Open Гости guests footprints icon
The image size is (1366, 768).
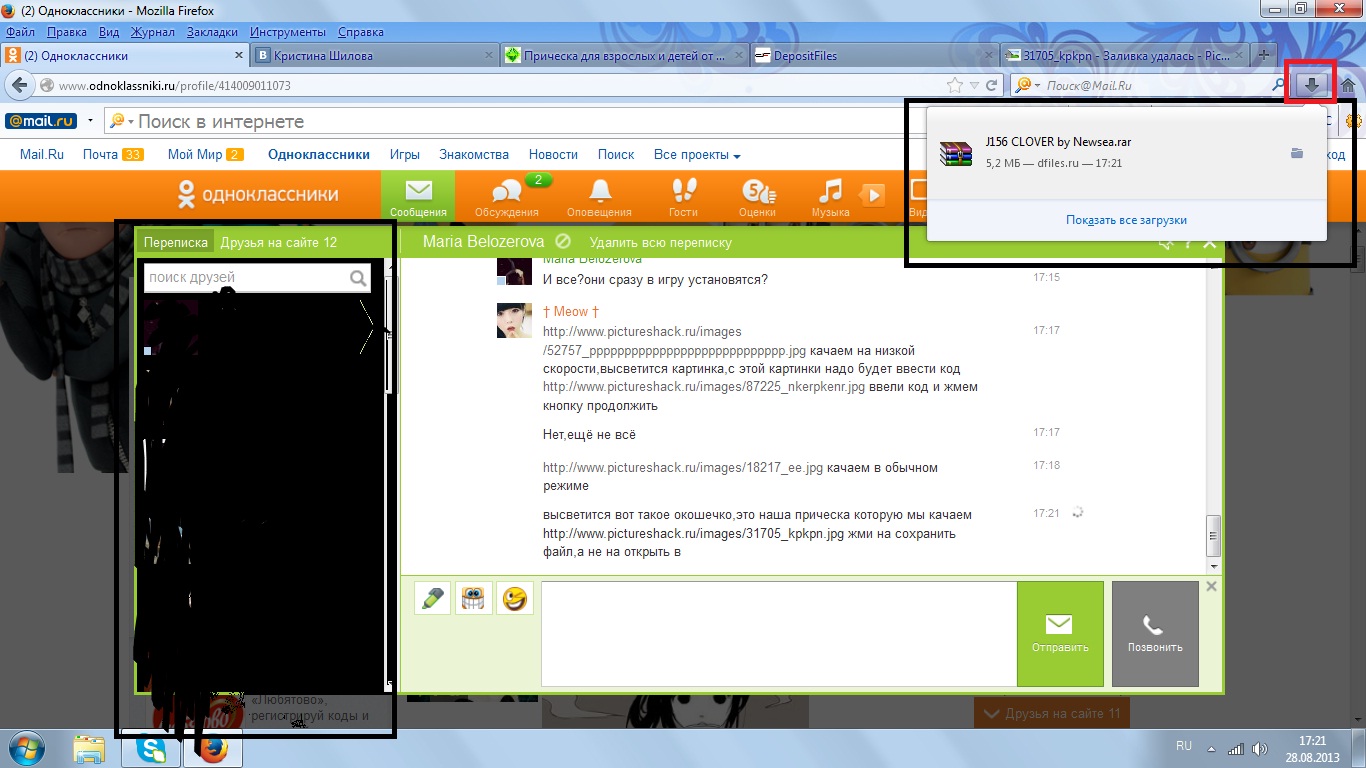tap(683, 196)
